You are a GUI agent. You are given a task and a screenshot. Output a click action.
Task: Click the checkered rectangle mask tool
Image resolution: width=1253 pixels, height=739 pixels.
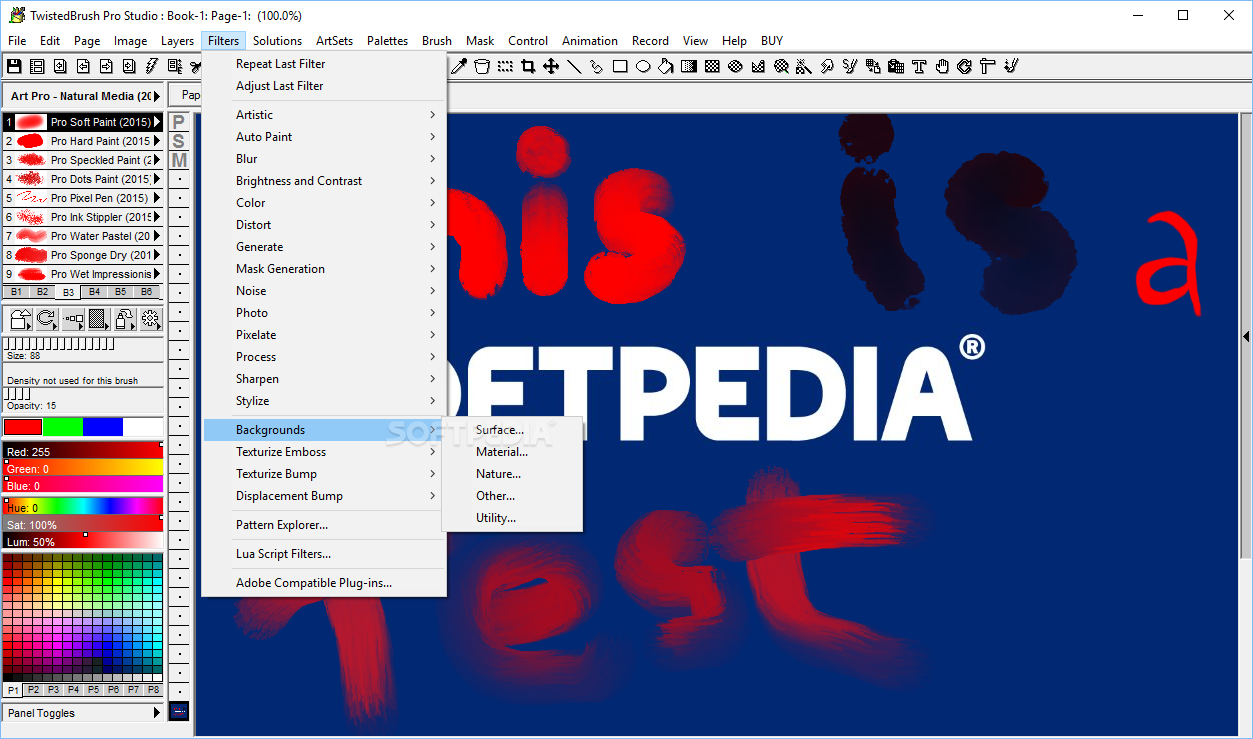point(712,66)
